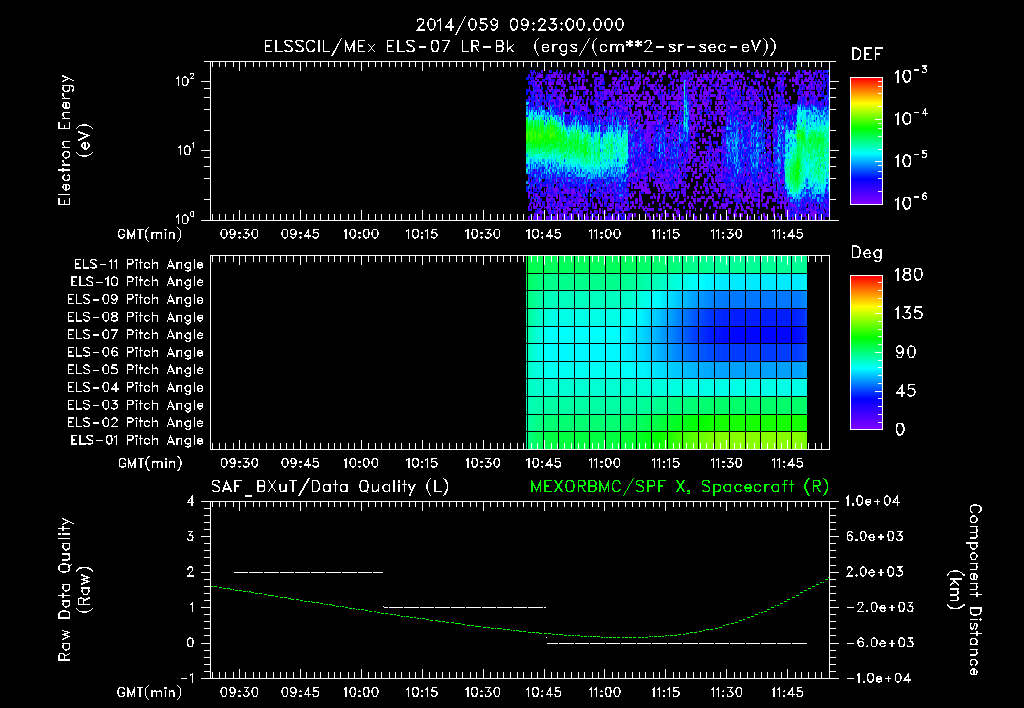The width and height of the screenshot is (1024, 708).
Task: Click the Deg pitch angle color bar
Action: [x=866, y=352]
